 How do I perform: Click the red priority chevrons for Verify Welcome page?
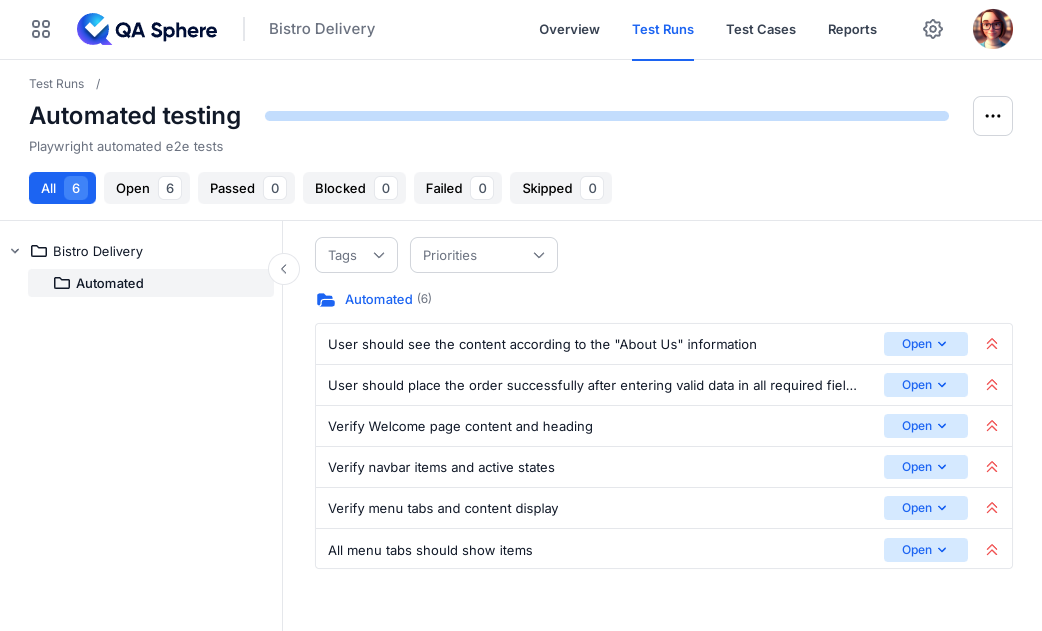[x=991, y=425]
